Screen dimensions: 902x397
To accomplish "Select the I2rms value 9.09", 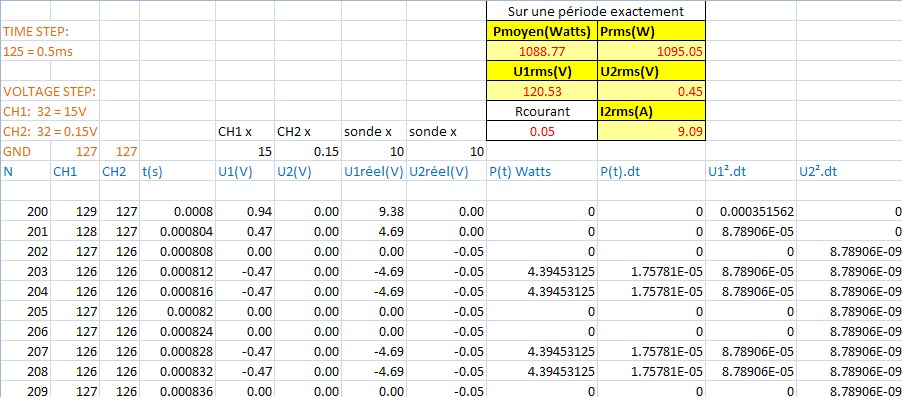I will click(652, 132).
